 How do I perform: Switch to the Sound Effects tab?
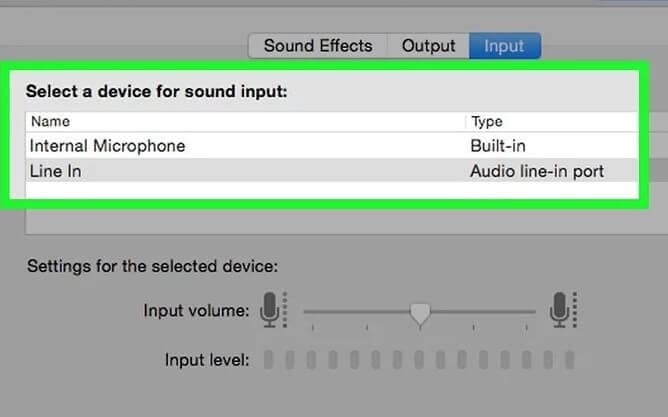tap(318, 46)
